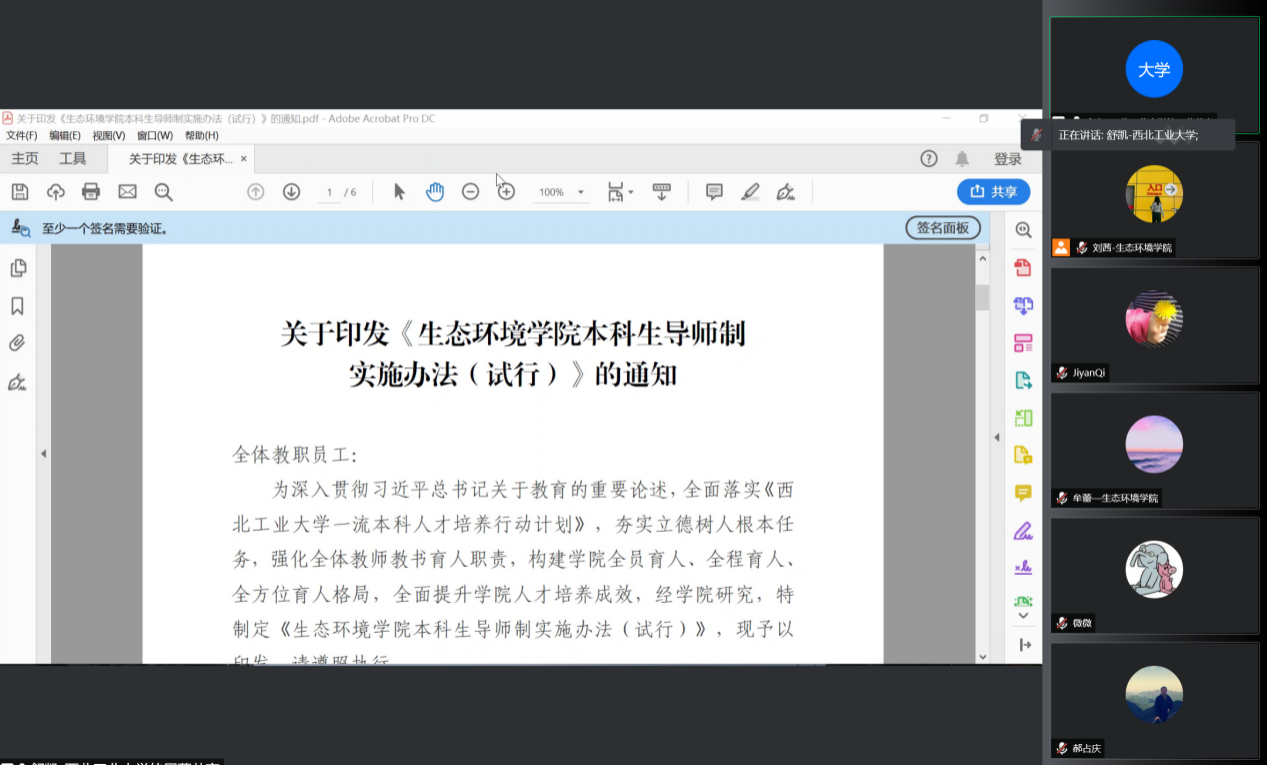The height and width of the screenshot is (765, 1267).
Task: Expand the left navigation pane arrow
Action: click(43, 454)
